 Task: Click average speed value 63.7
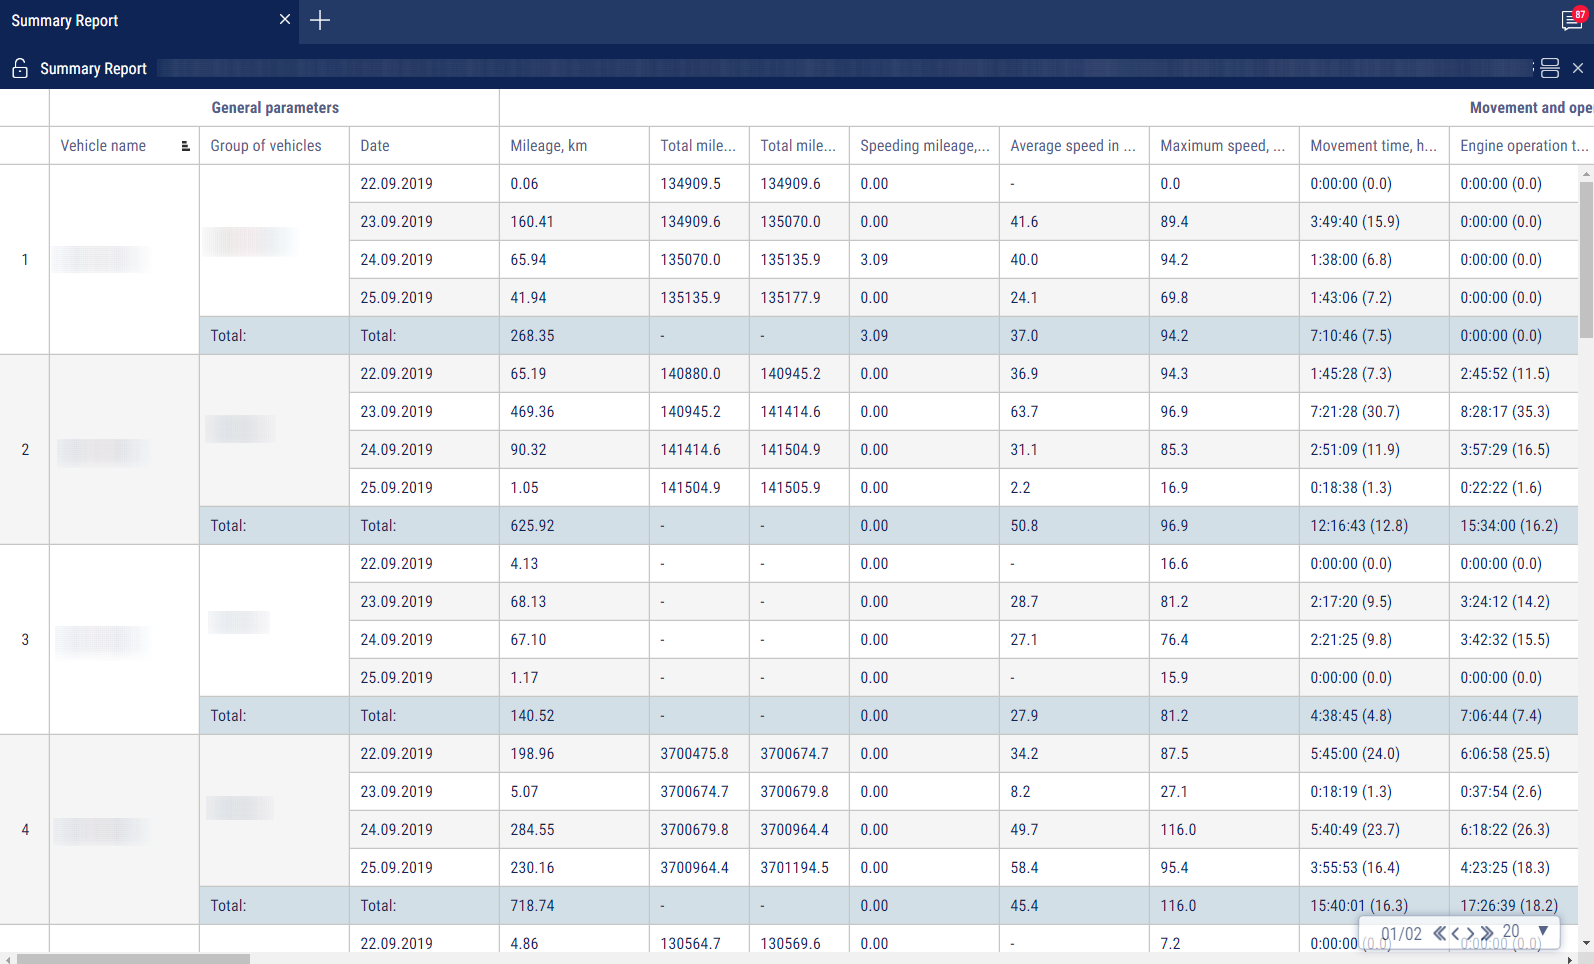[1024, 412]
